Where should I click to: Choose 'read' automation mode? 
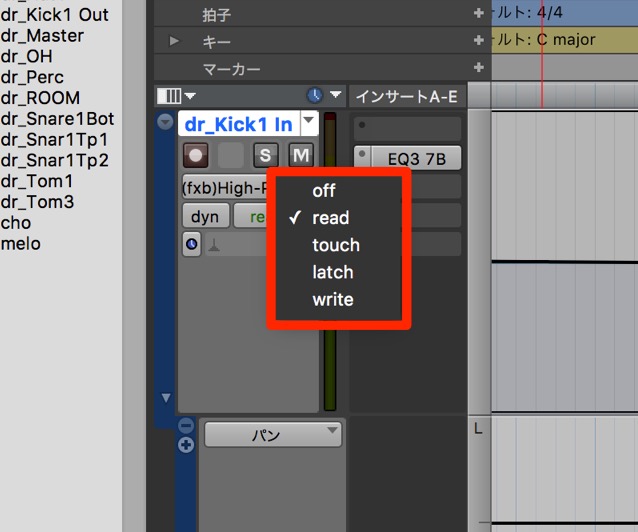330,218
